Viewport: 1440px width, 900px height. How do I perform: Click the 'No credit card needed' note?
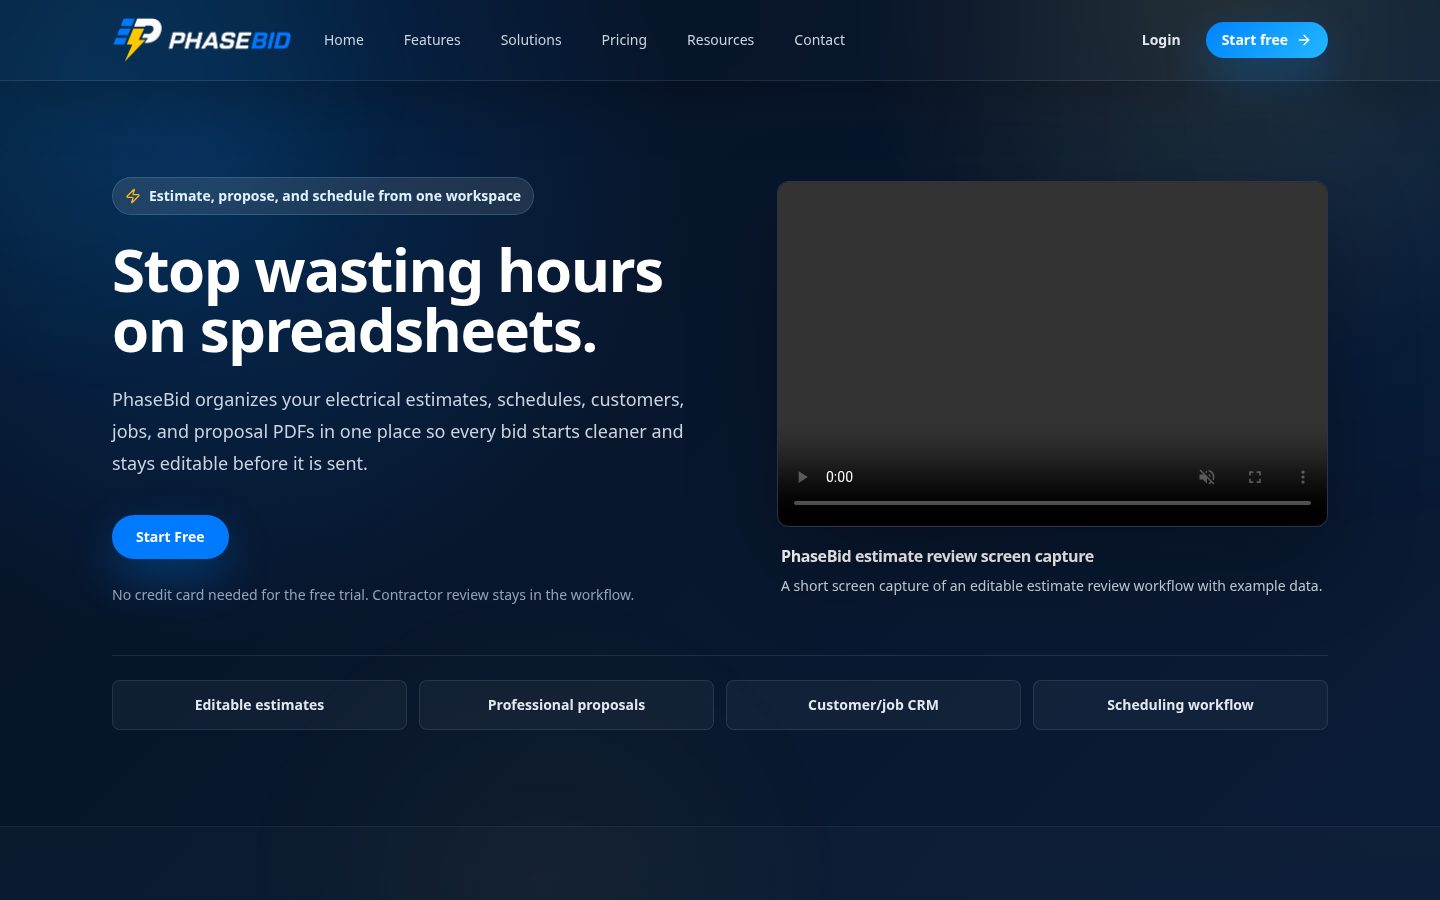pos(373,595)
